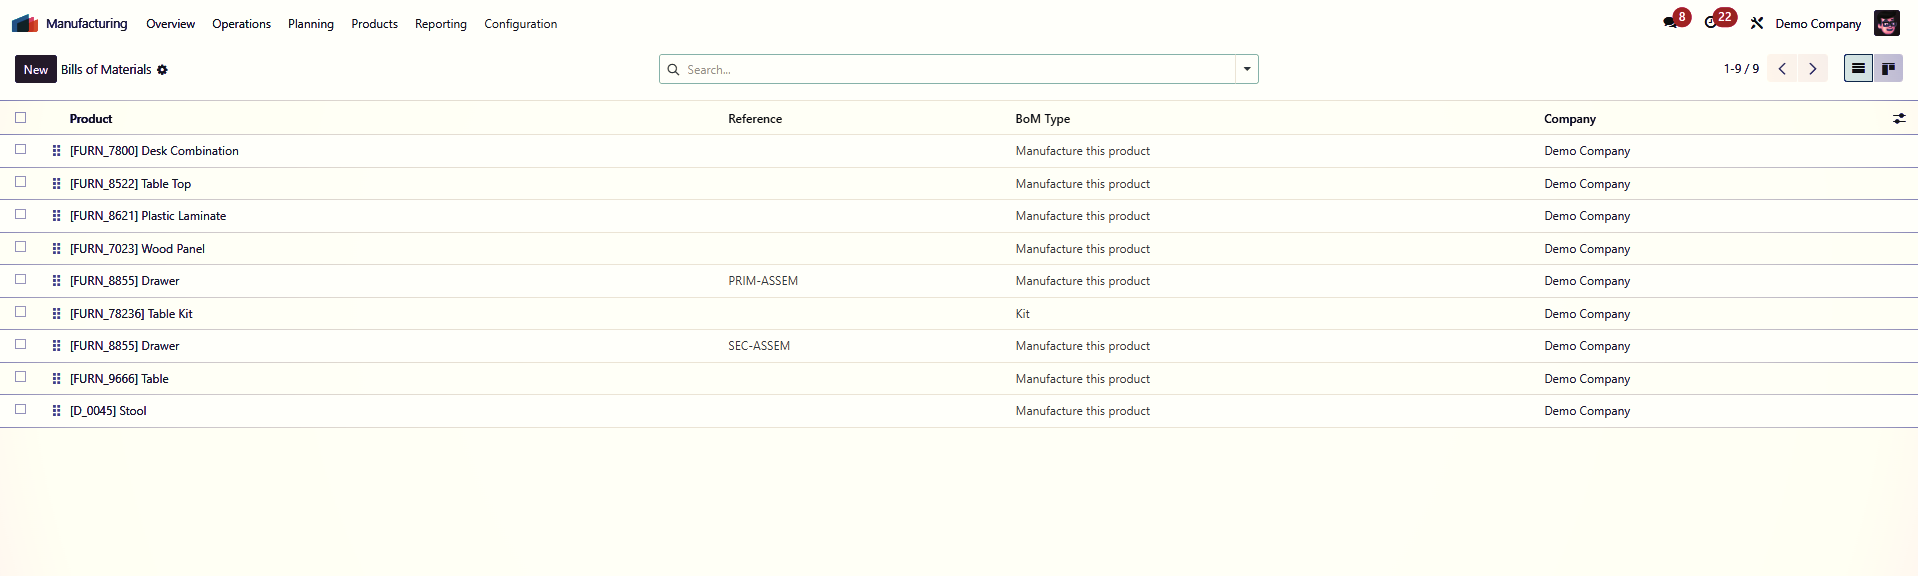The width and height of the screenshot is (1918, 576).
Task: Open the optional columns adjust menu
Action: (1899, 119)
